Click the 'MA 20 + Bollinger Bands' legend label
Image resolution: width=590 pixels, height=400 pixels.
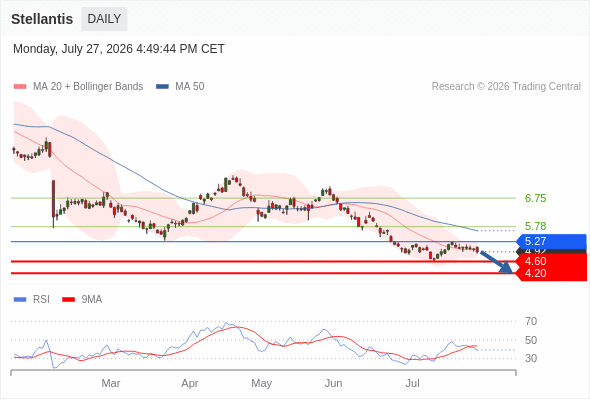(x=88, y=87)
